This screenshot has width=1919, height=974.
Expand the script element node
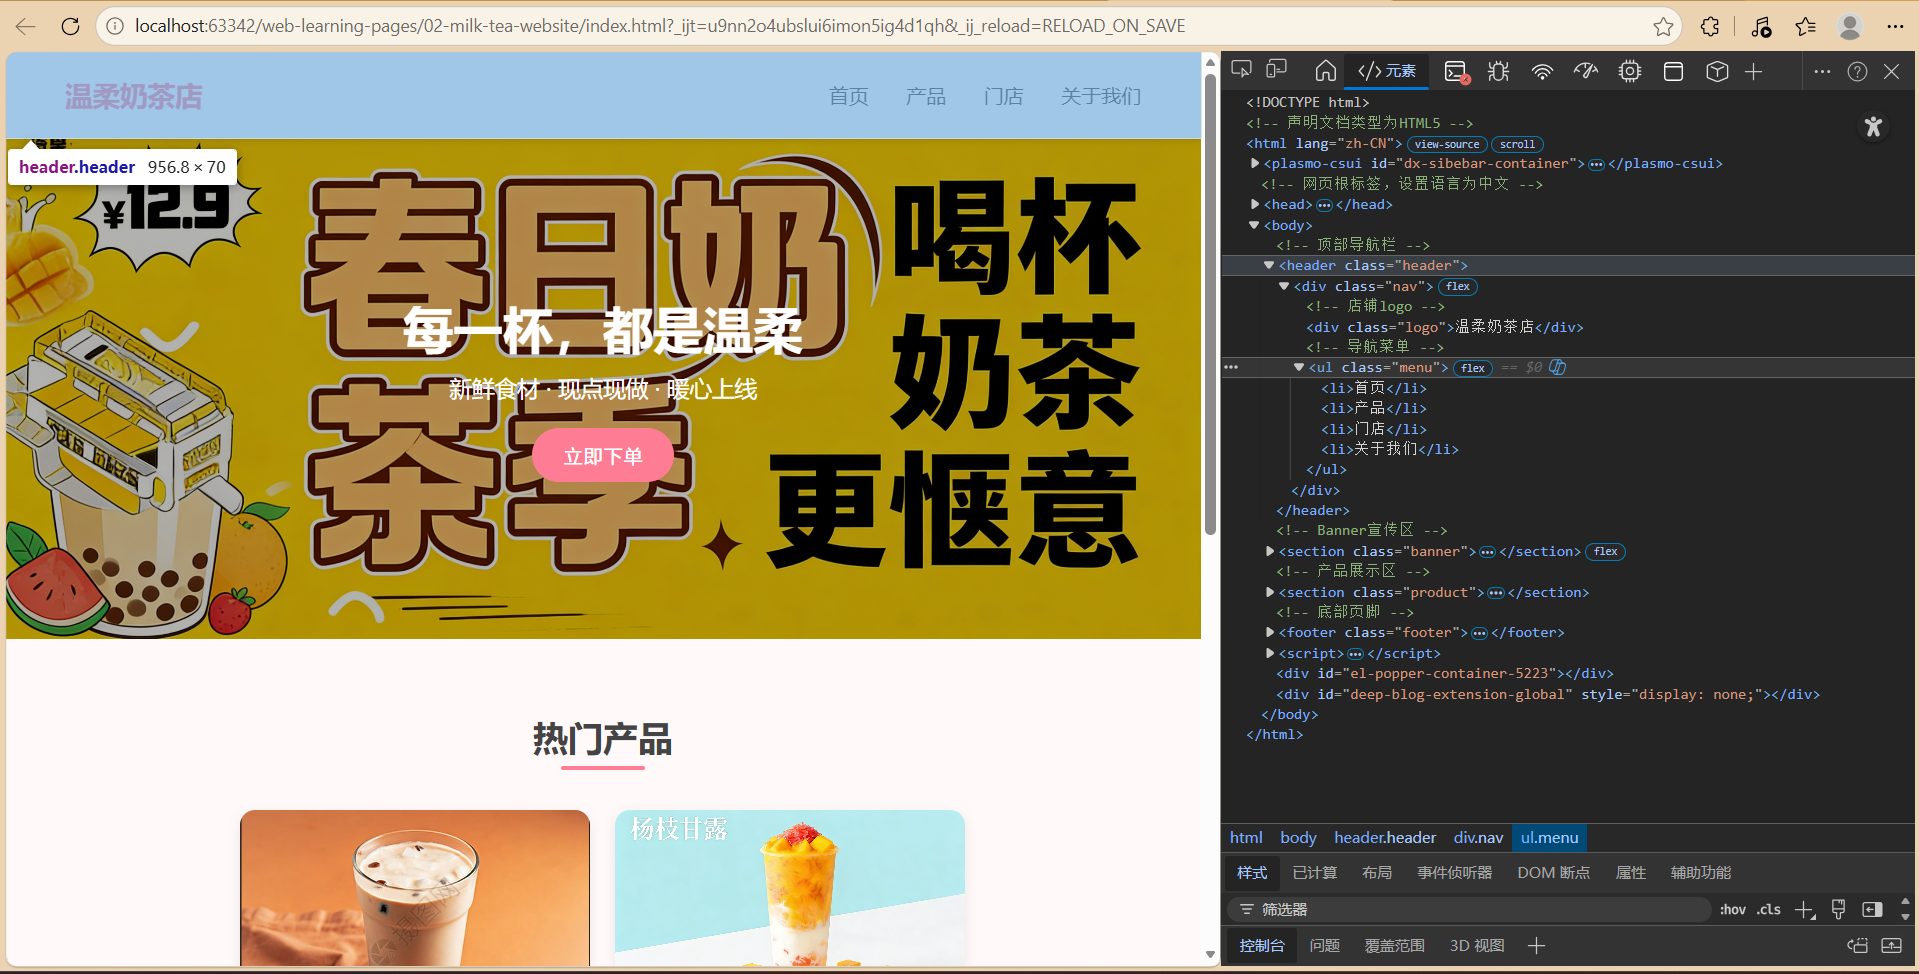click(1270, 653)
